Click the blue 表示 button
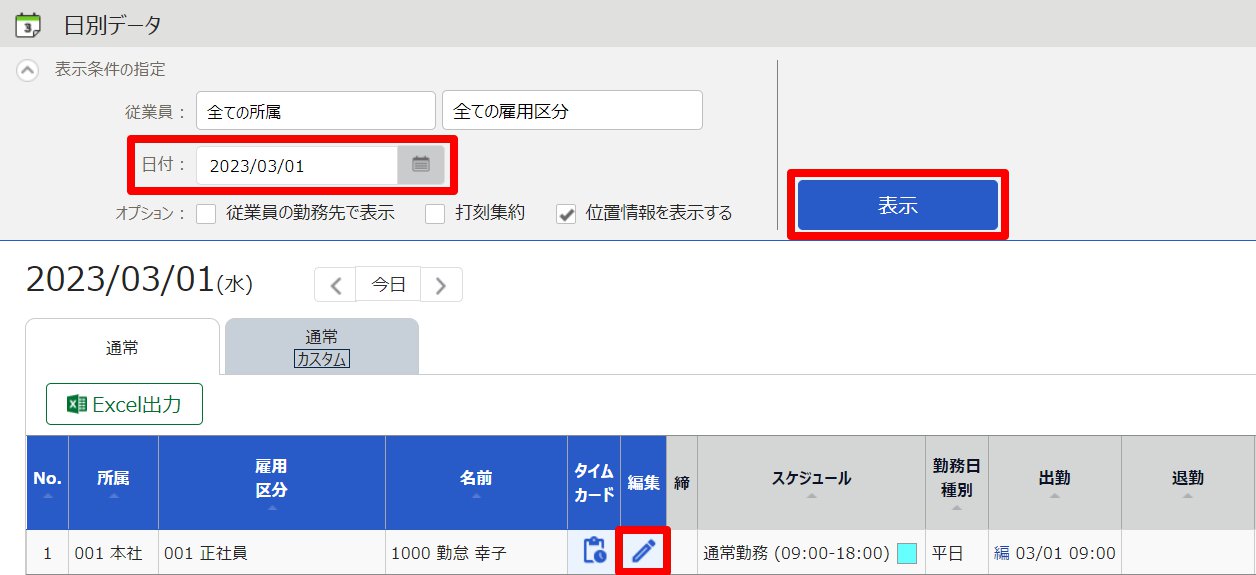This screenshot has width=1256, height=575. pyautogui.click(x=898, y=205)
